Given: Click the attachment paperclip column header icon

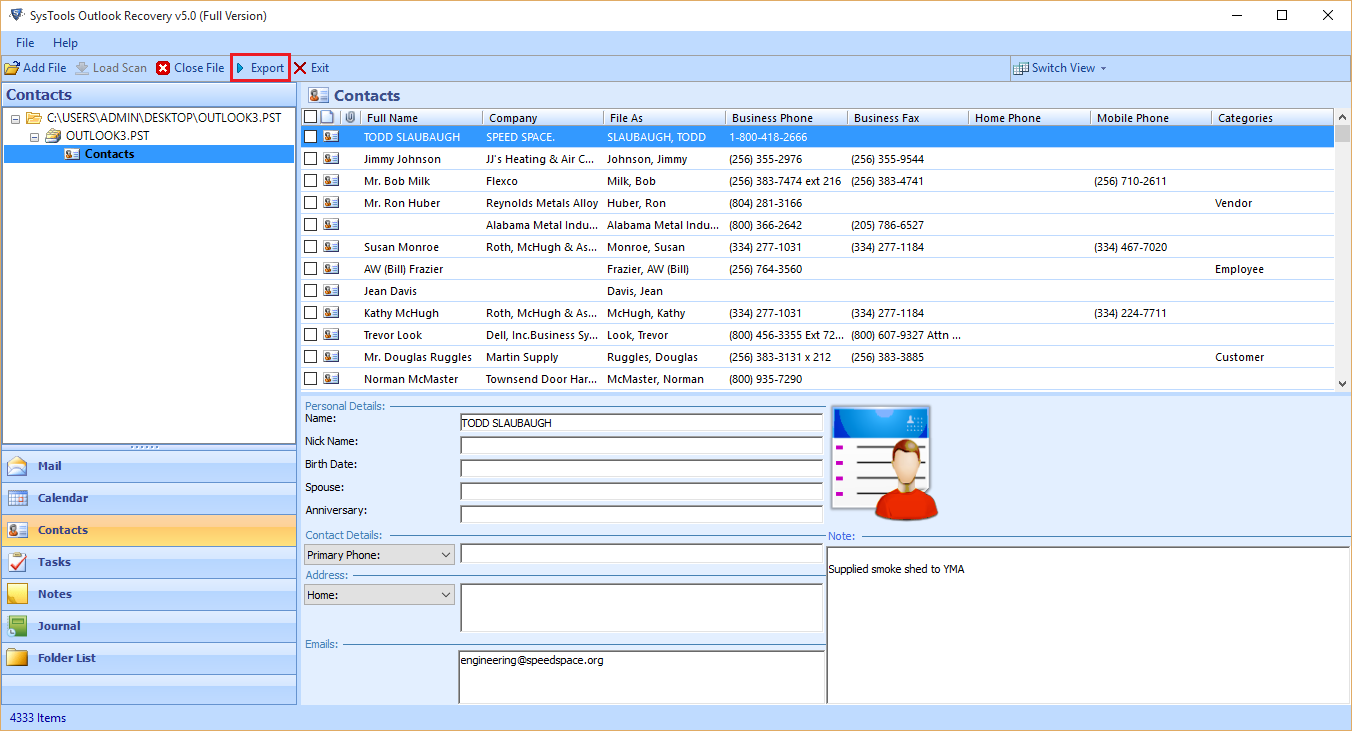Looking at the screenshot, I should point(350,117).
